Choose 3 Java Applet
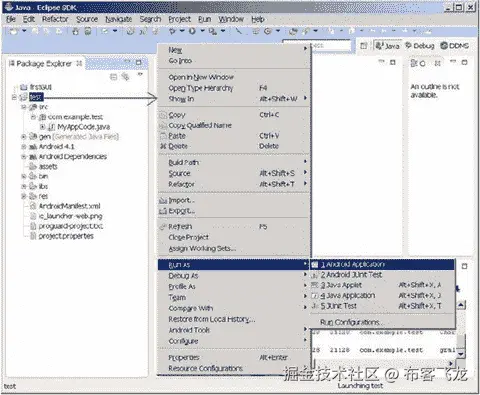The width and height of the screenshot is (480, 395). coord(382,285)
